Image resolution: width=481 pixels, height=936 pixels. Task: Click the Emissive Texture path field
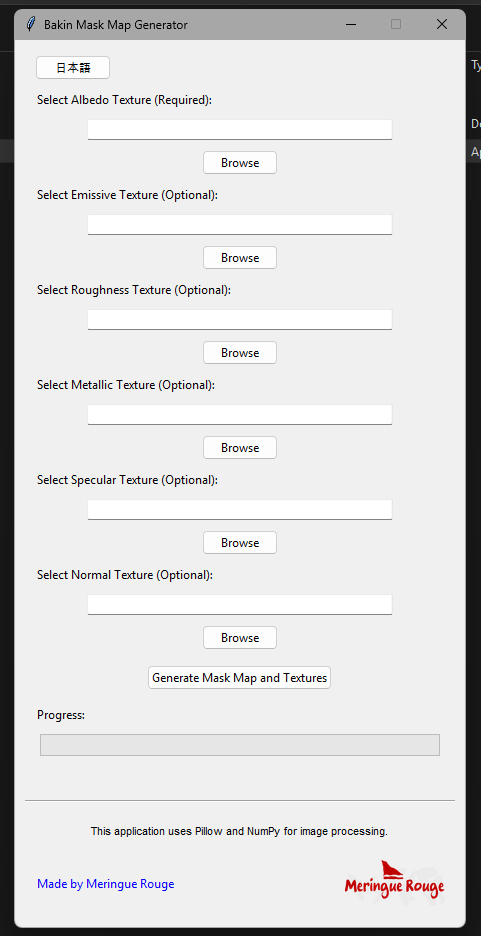click(x=240, y=224)
